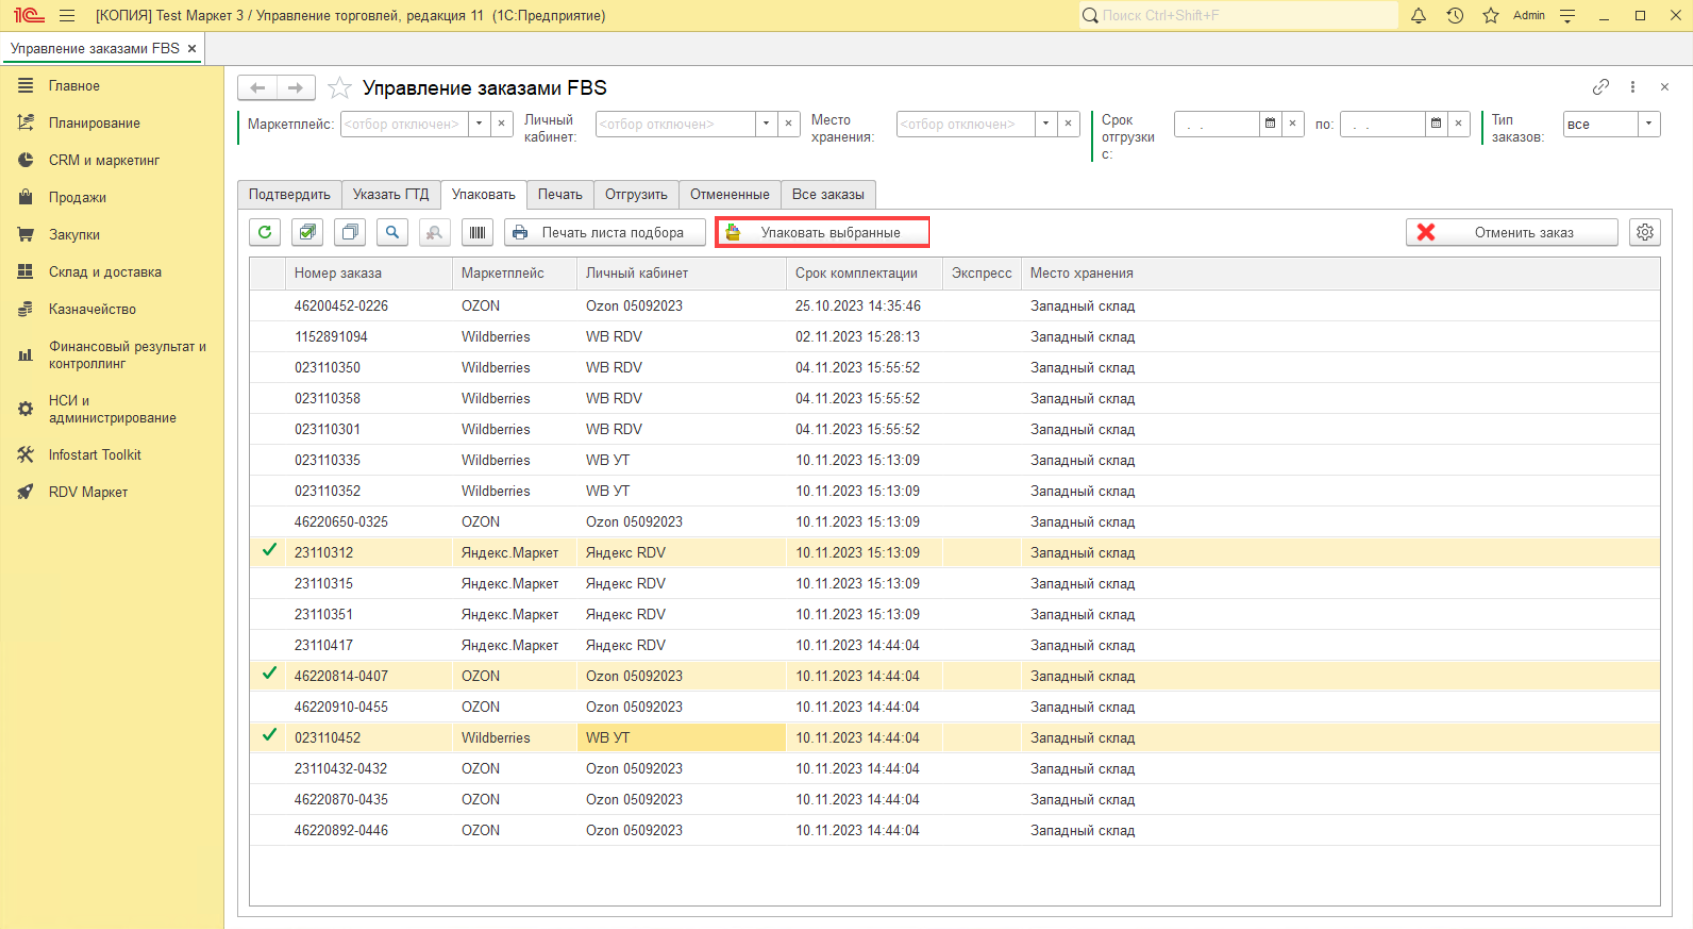Switch to the Отгрузить tab
Viewport: 1693px width, 929px height.
click(x=636, y=194)
